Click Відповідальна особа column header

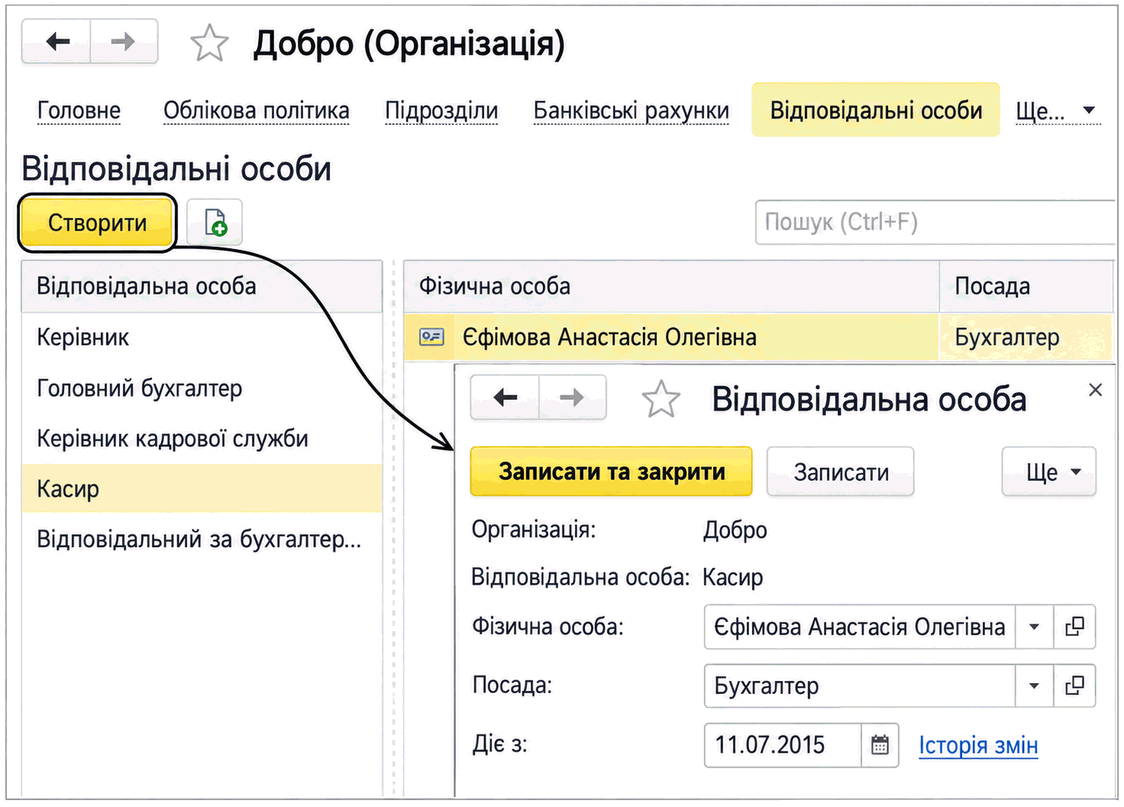pos(201,286)
